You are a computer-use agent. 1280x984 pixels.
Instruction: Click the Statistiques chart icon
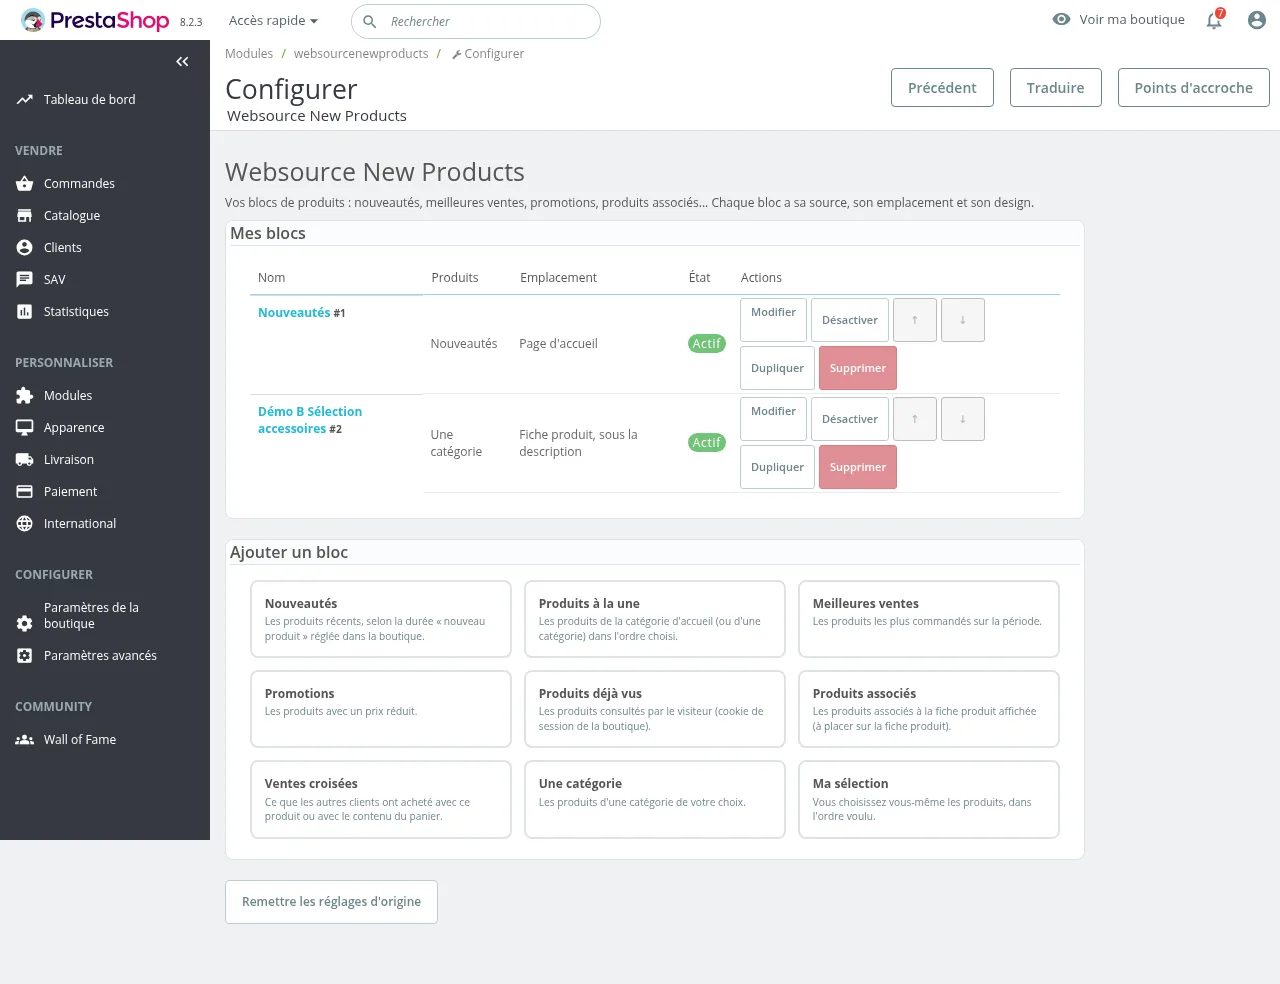(x=25, y=312)
